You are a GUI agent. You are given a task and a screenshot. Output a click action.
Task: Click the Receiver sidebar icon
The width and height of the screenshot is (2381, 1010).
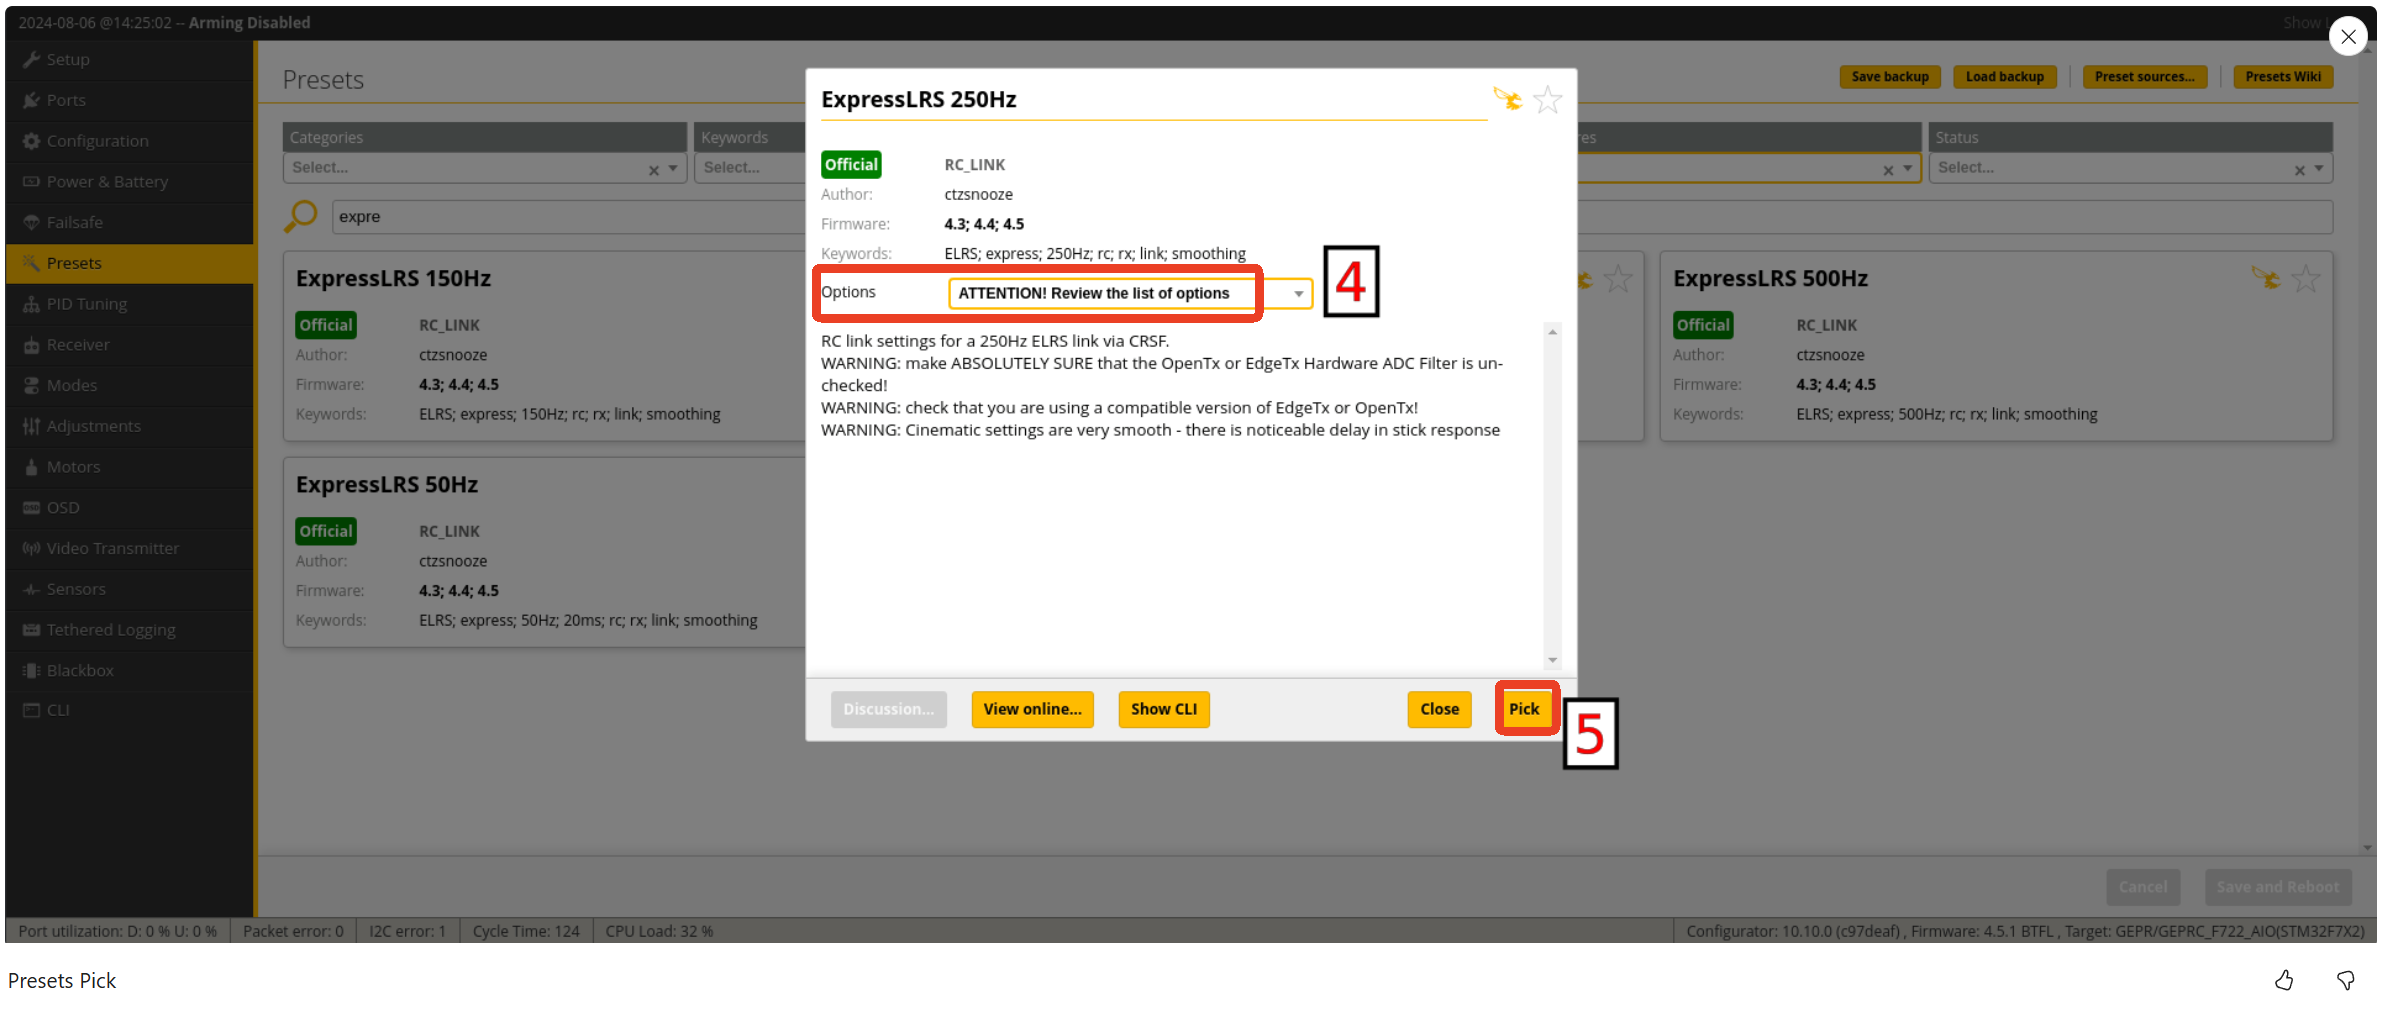31,345
